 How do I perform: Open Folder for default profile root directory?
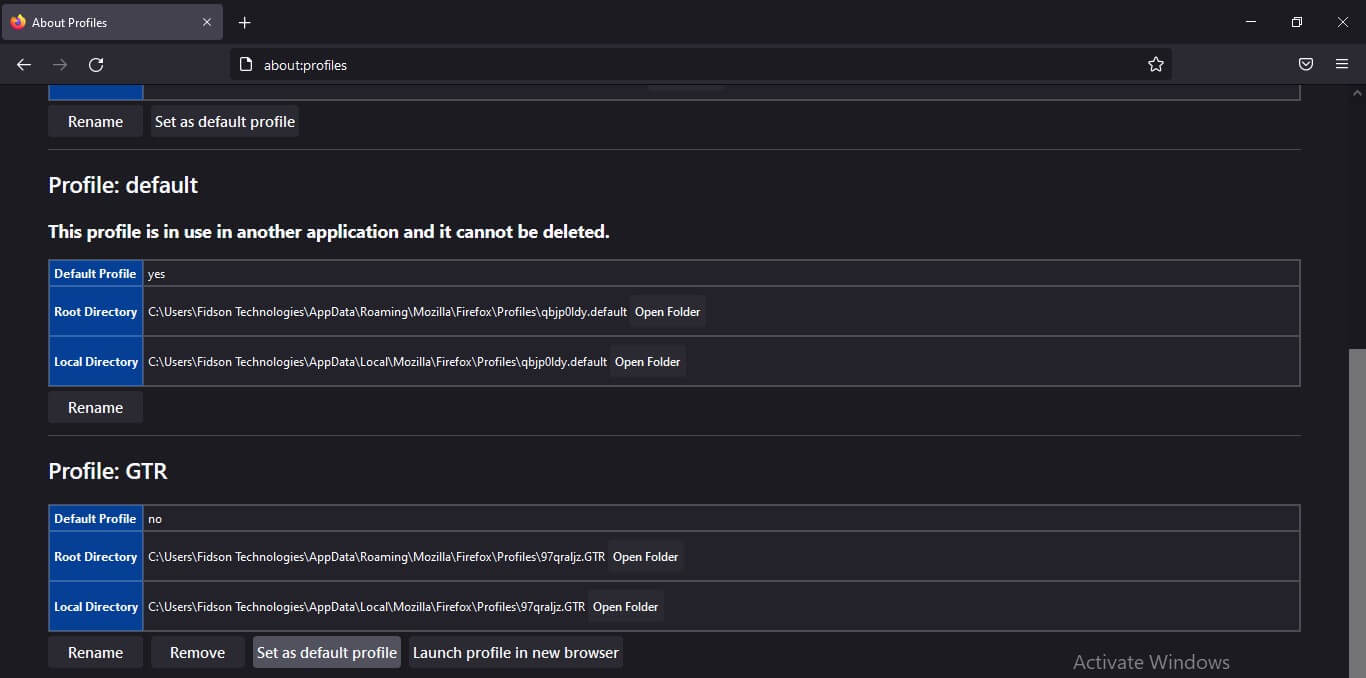666,311
